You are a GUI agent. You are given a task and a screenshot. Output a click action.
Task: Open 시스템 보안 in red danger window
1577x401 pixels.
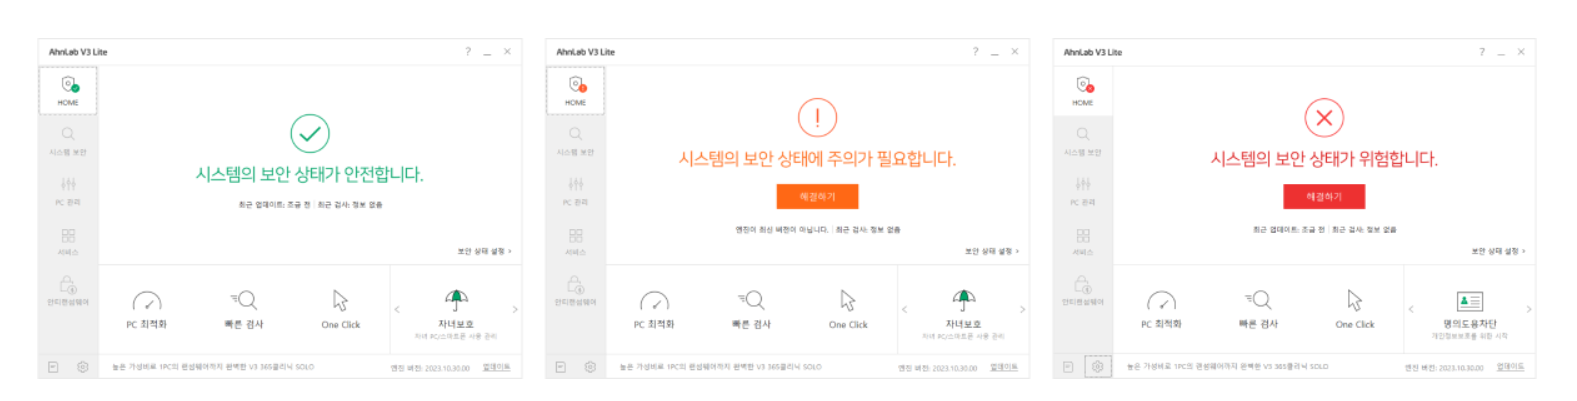(x=1083, y=141)
